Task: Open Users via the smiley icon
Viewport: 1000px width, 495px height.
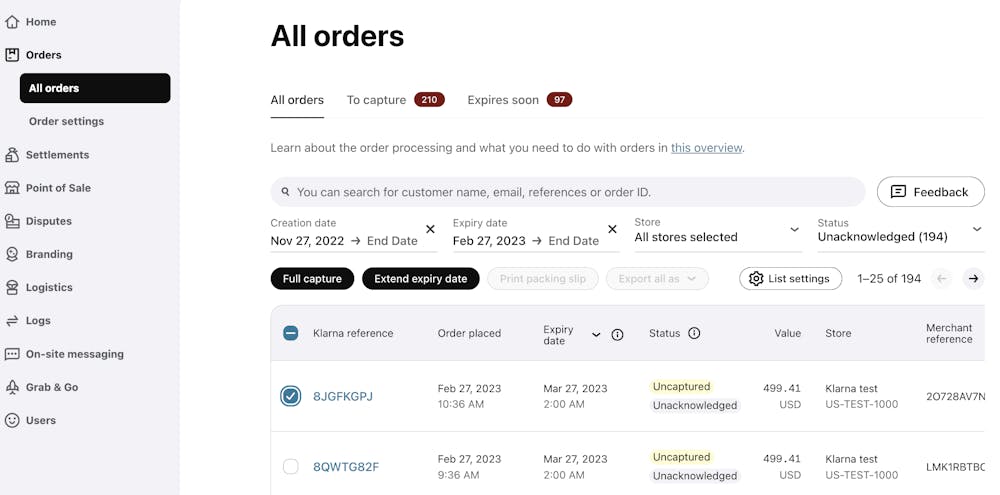Action: (x=11, y=420)
